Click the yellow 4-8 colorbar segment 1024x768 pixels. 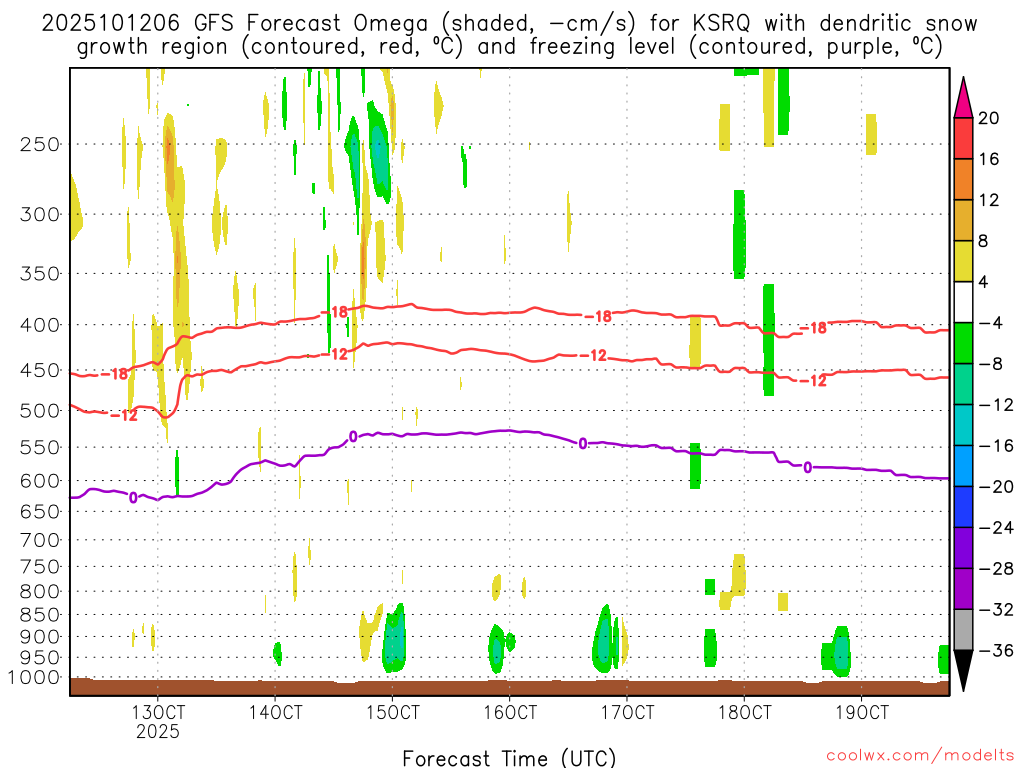point(963,261)
